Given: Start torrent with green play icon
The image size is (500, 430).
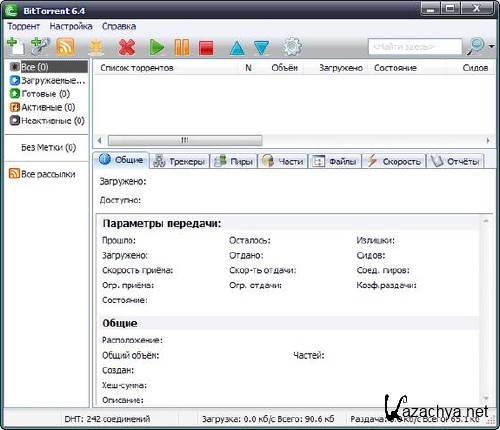Looking at the screenshot, I should [156, 47].
